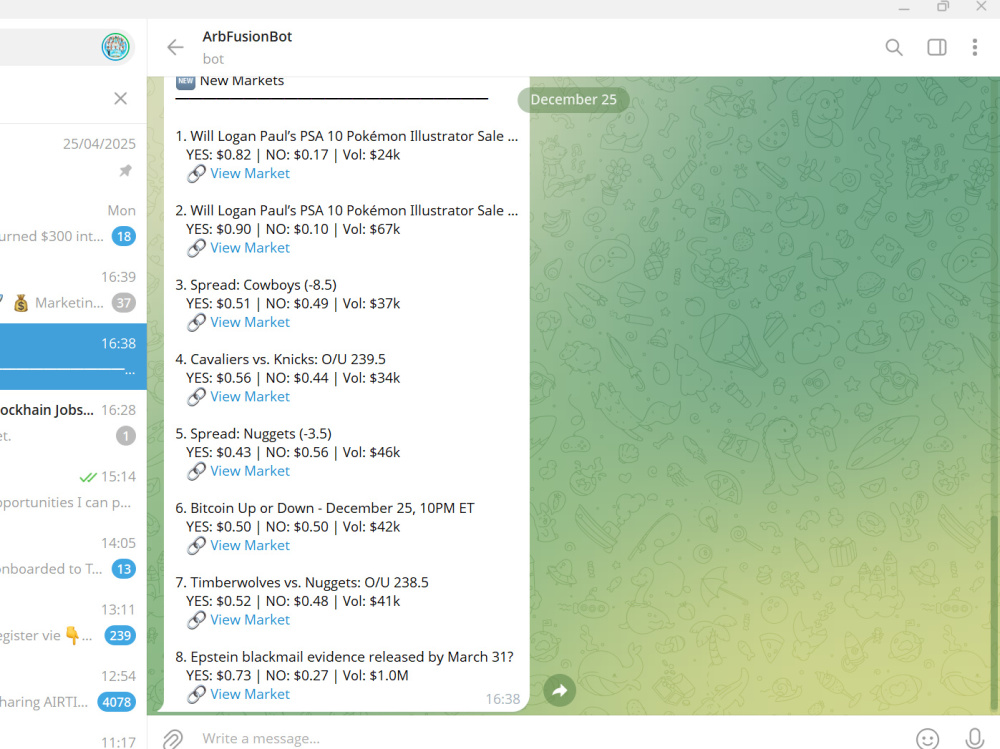
Task: Open the December 25 date badge
Action: click(x=573, y=99)
